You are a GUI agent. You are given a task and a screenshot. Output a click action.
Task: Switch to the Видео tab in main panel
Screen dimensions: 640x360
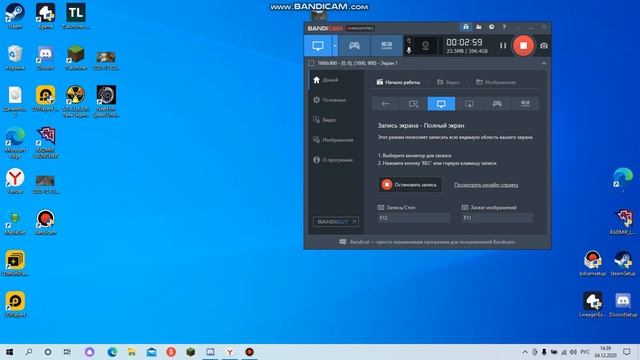[x=448, y=82]
